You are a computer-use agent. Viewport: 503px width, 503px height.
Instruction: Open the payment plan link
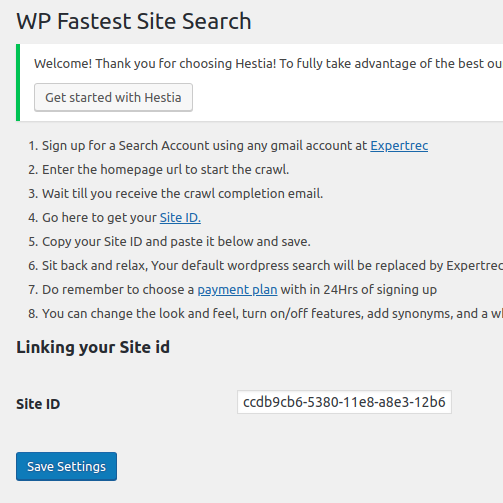(x=237, y=290)
